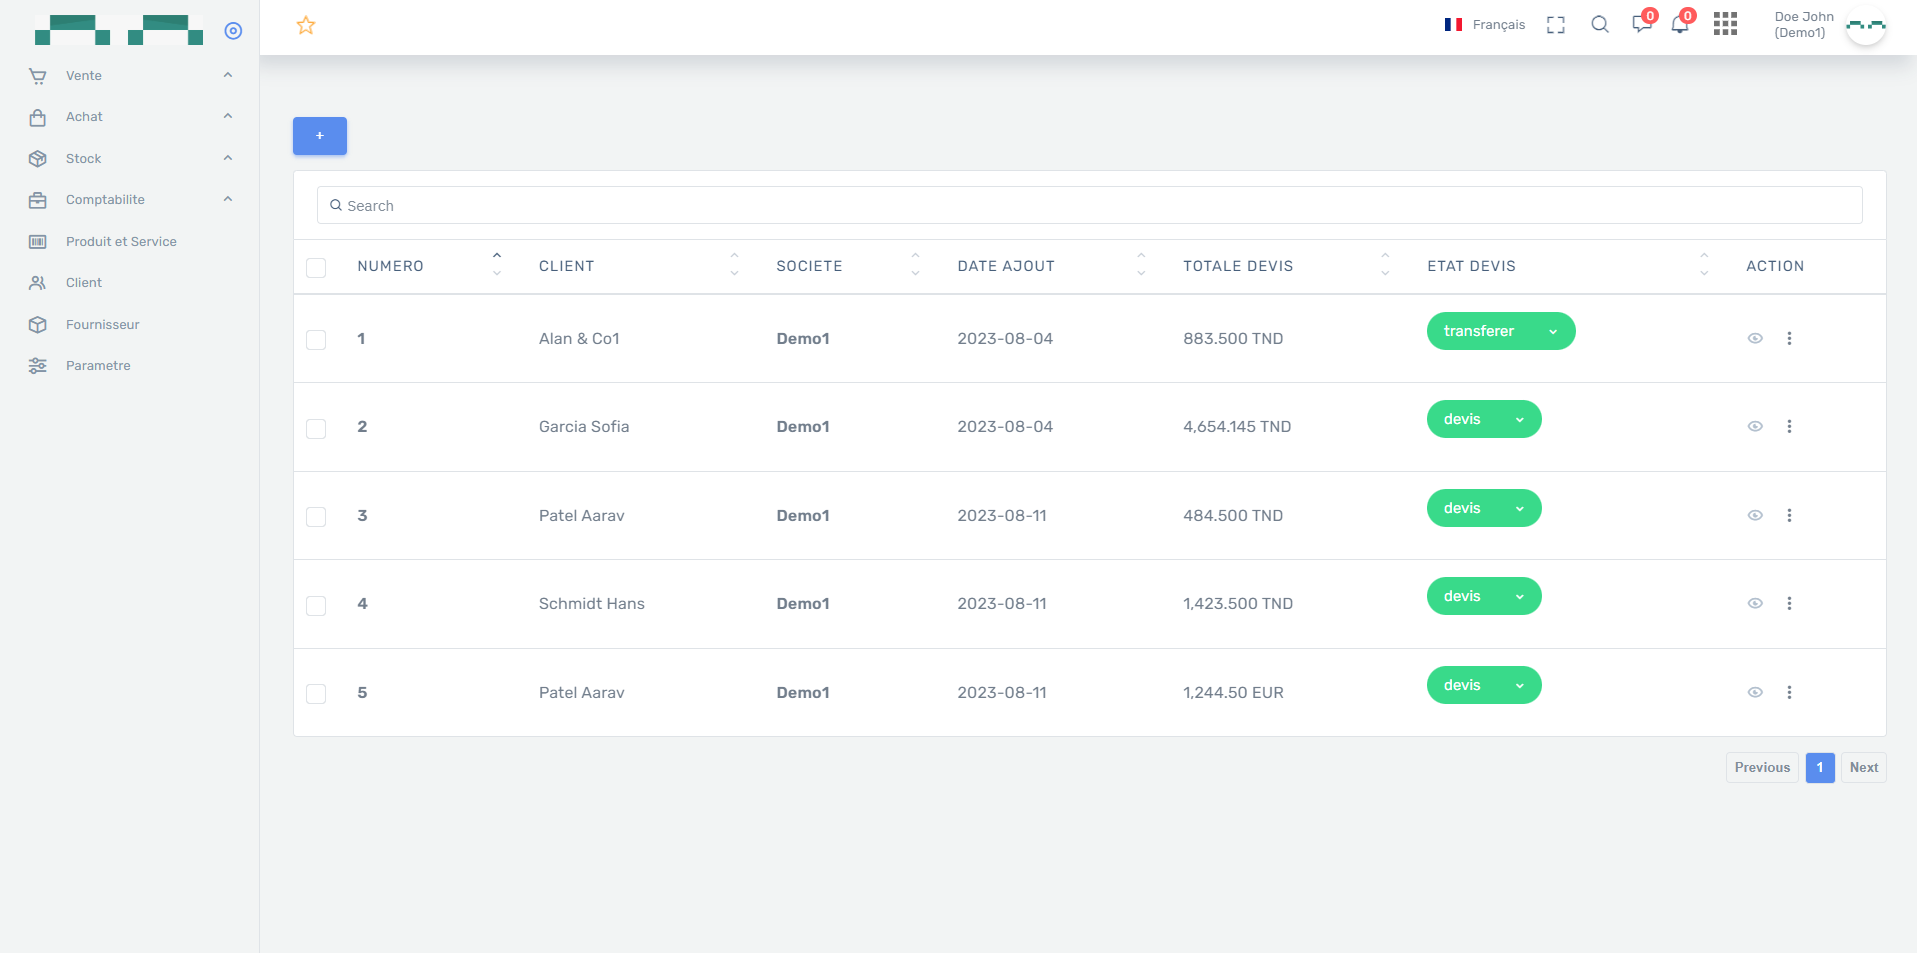Select all rows with header checkbox
Screen dimensions: 1917x953
point(316,267)
